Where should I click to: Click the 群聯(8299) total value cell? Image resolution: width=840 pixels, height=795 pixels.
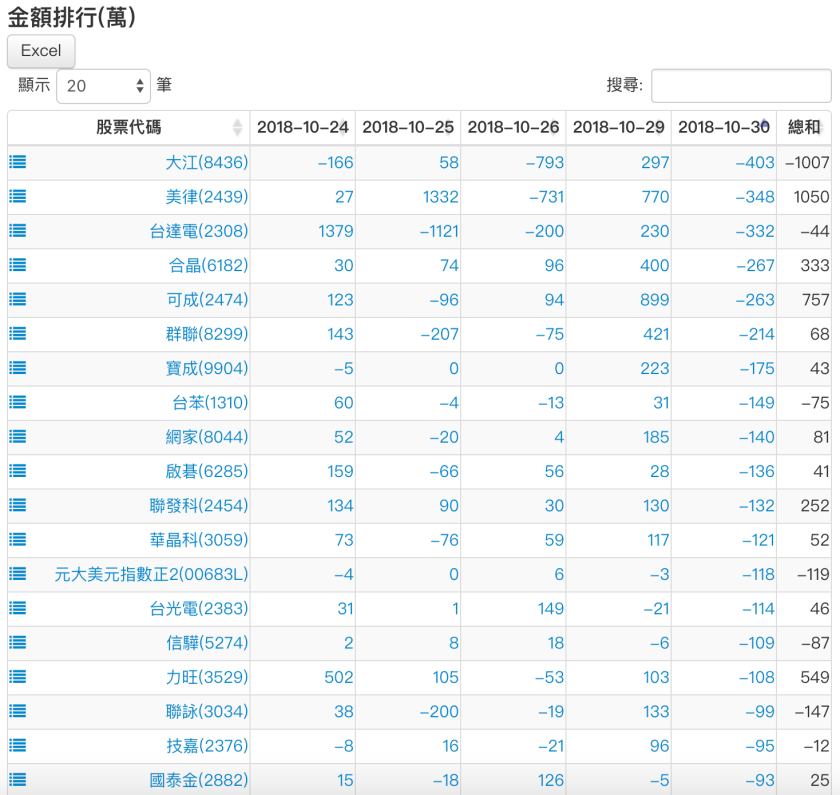pyautogui.click(x=819, y=333)
